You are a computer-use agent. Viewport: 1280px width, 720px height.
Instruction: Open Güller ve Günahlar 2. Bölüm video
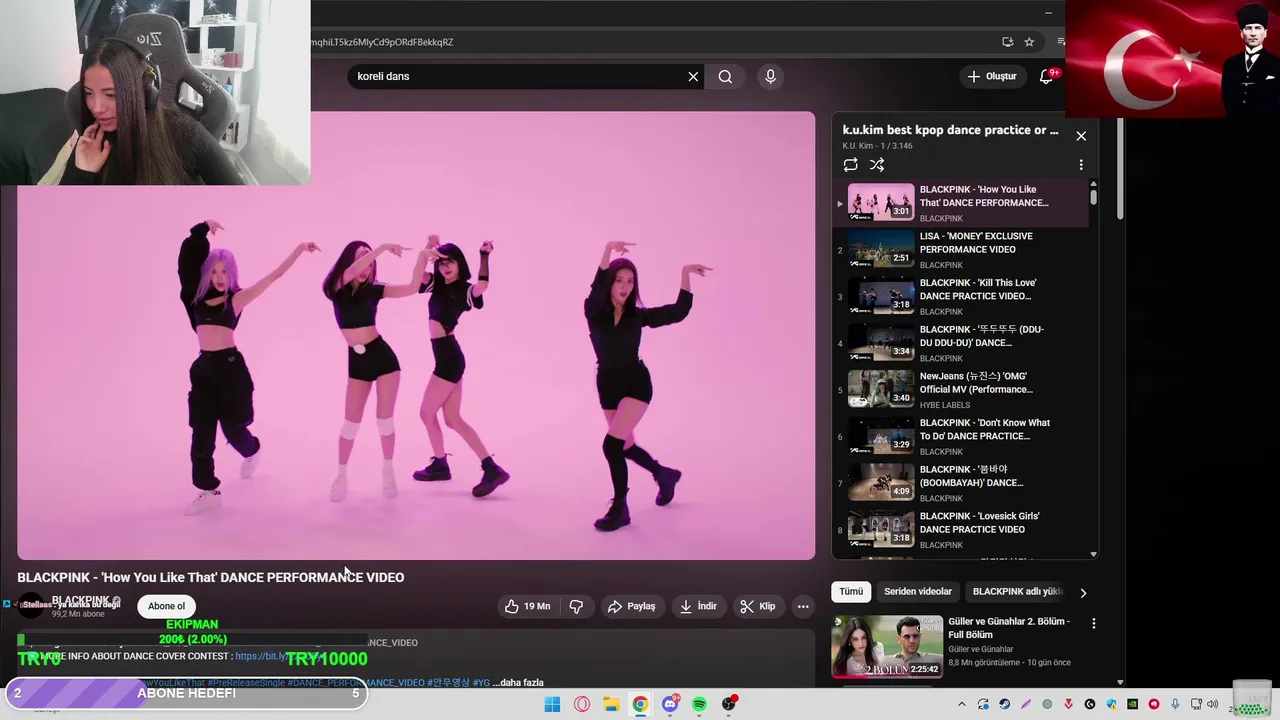click(886, 646)
